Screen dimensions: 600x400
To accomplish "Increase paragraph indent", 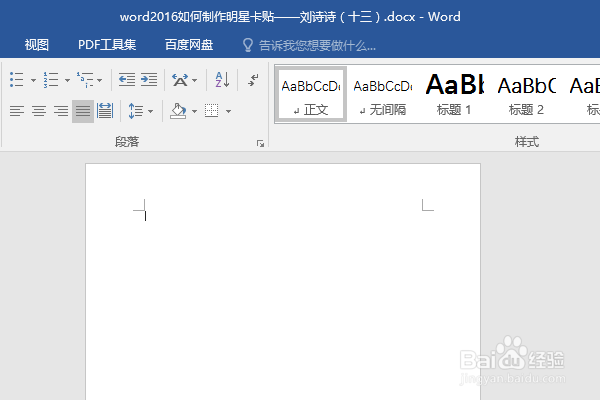I will 149,80.
